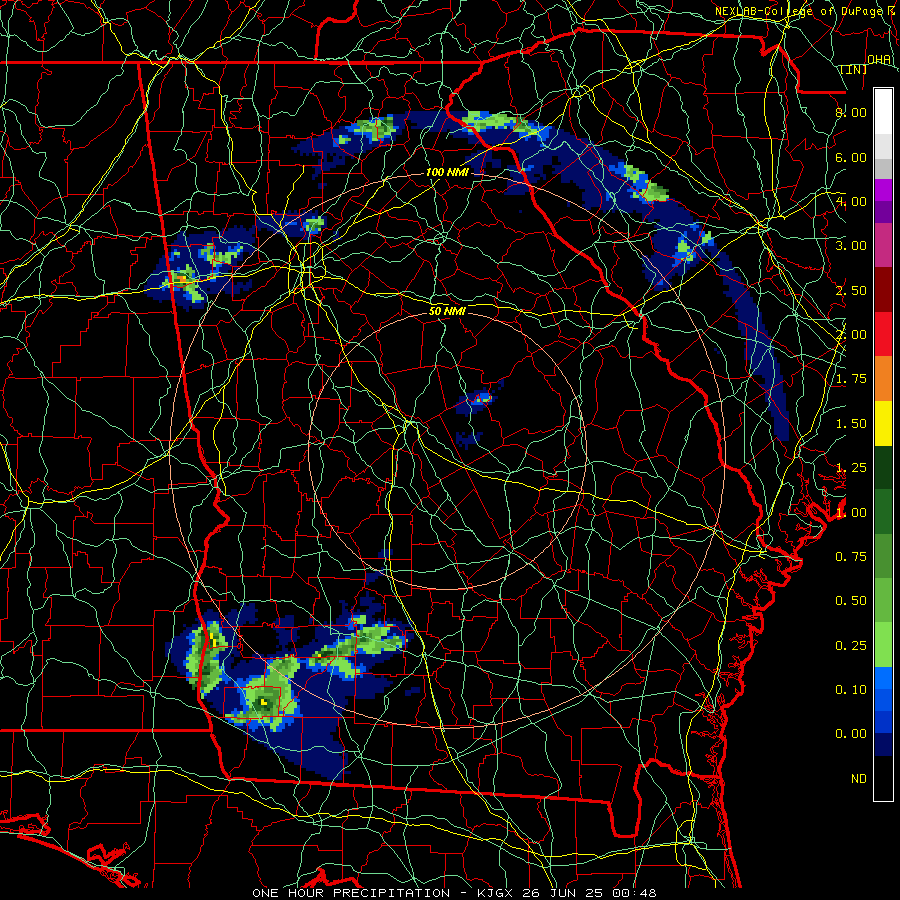Screen dimensions: 900x900
Task: Click the '0.00' legend value
Action: (851, 734)
